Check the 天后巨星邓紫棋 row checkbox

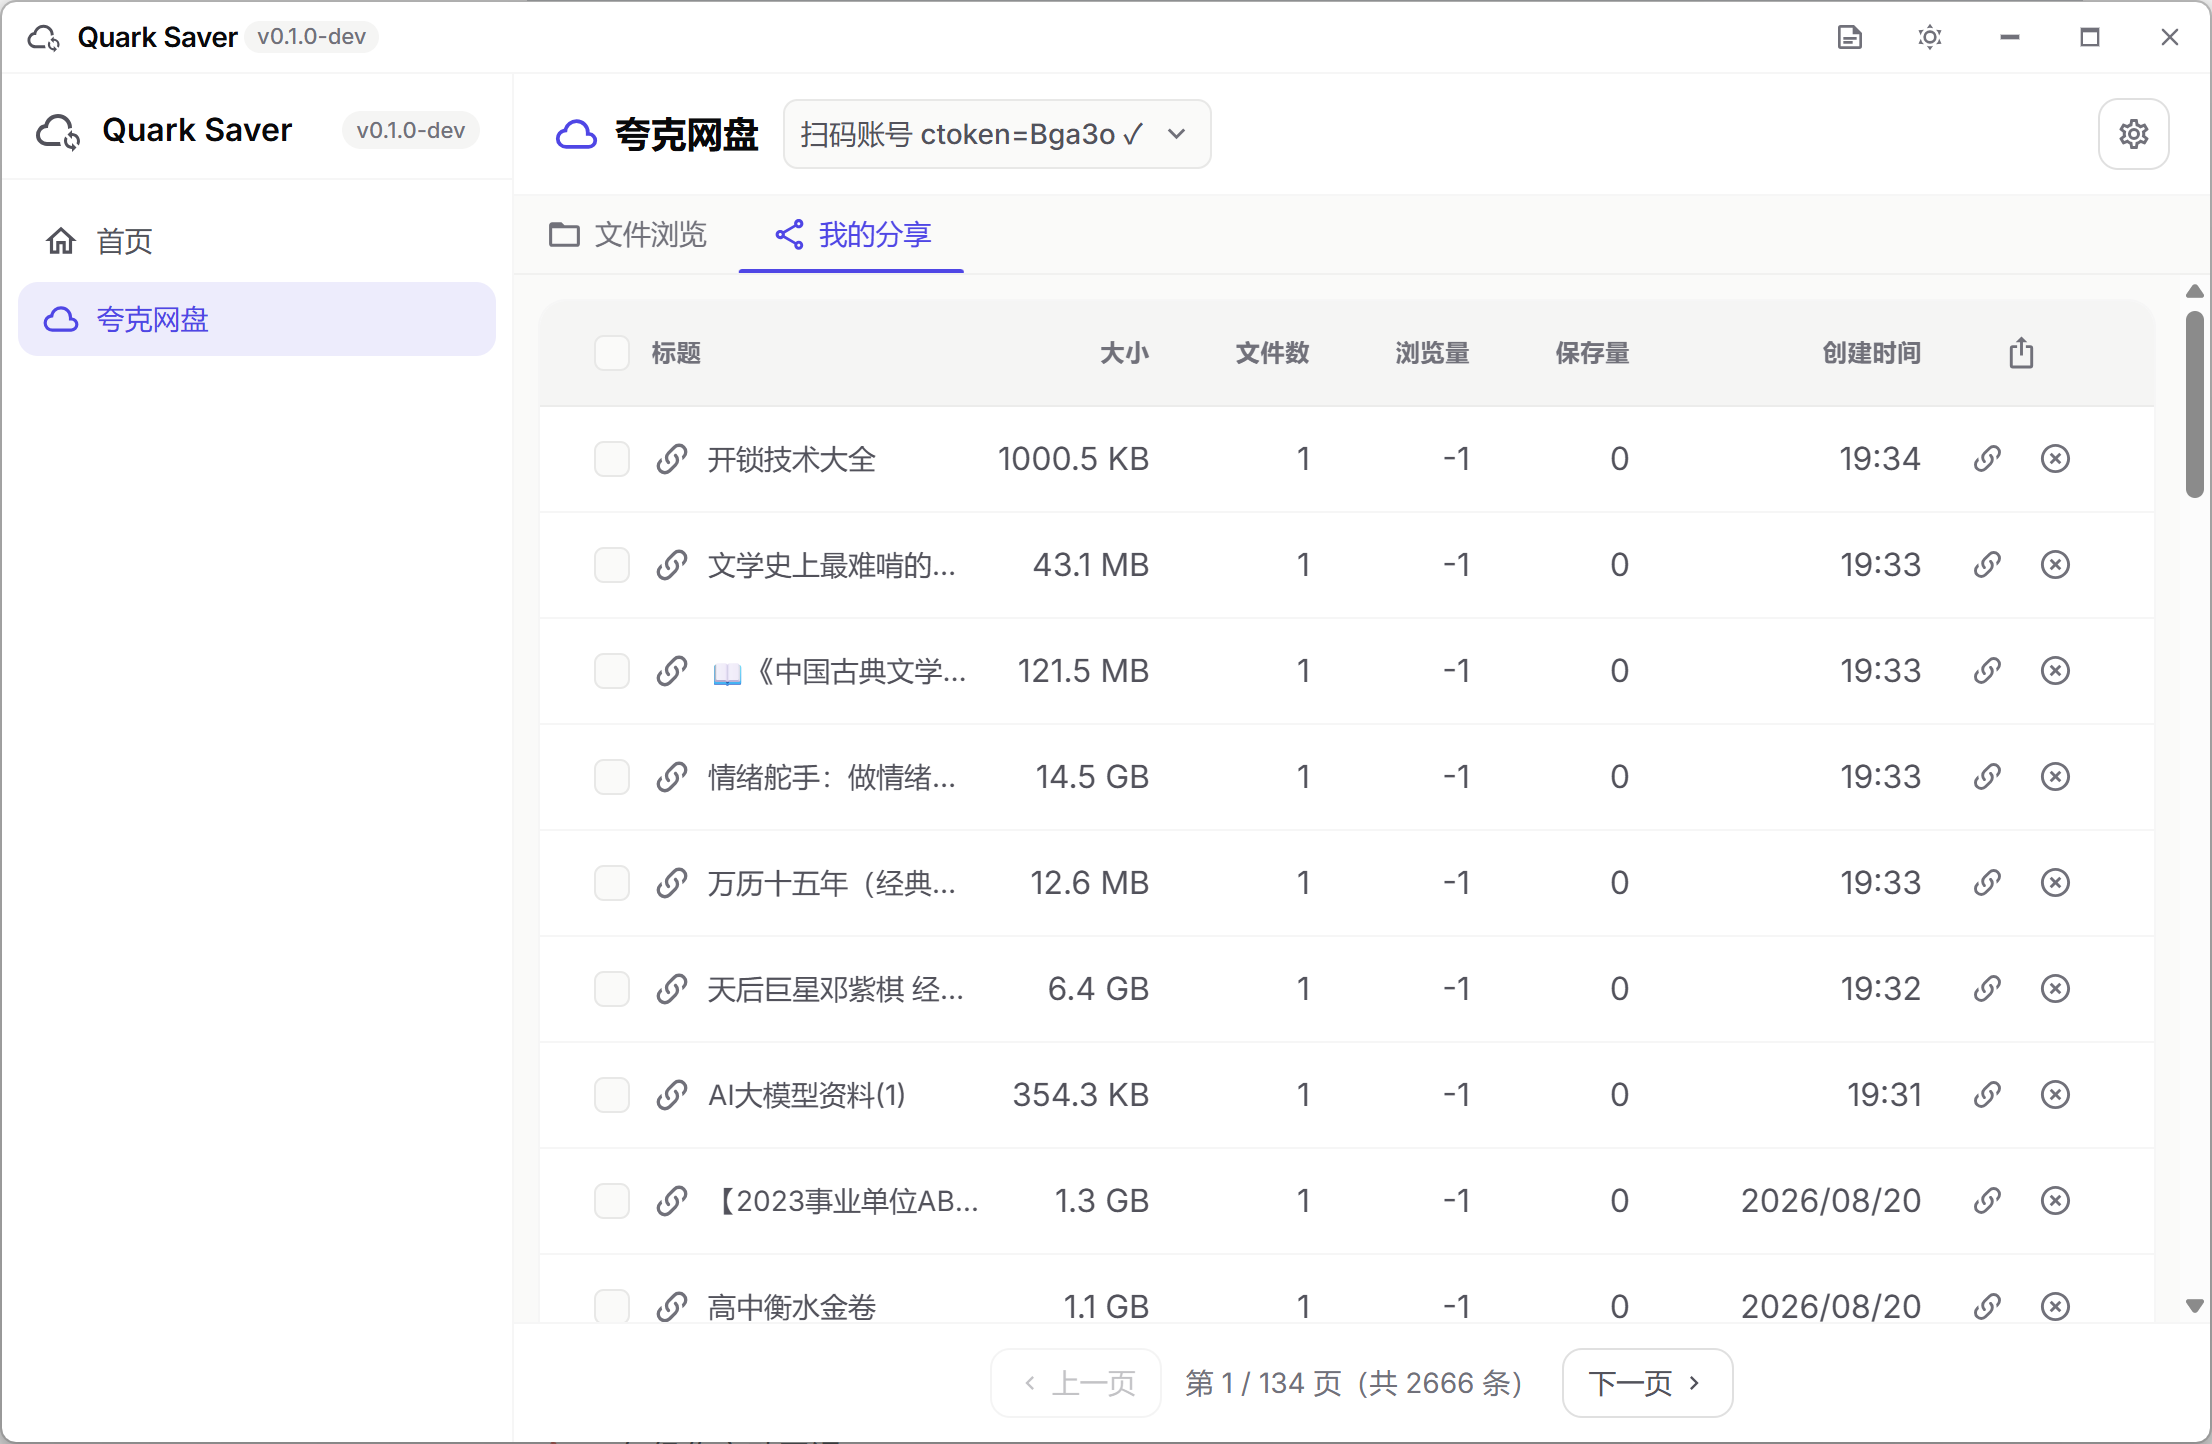pyautogui.click(x=612, y=989)
